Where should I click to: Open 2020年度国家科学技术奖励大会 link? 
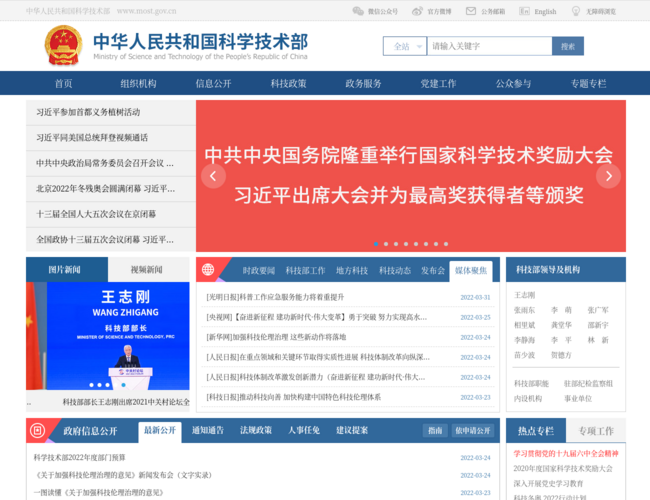563,468
